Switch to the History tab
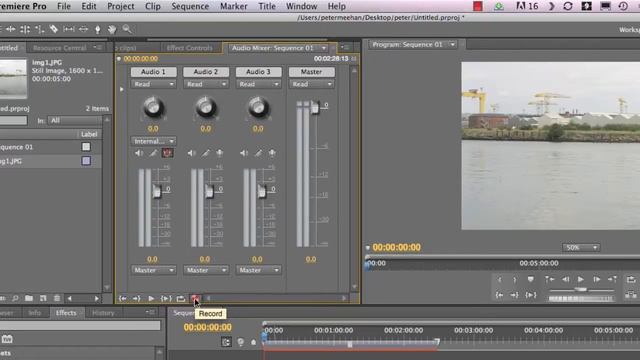 [103, 313]
